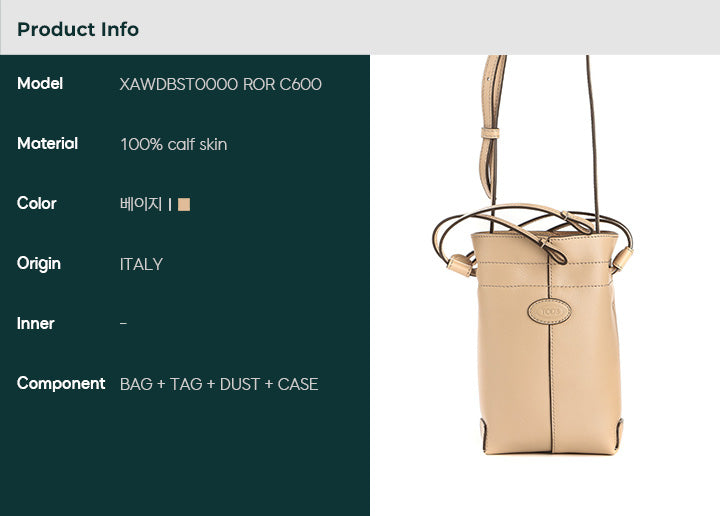Click the beige color swatch square
This screenshot has height=516, width=720.
tap(184, 204)
